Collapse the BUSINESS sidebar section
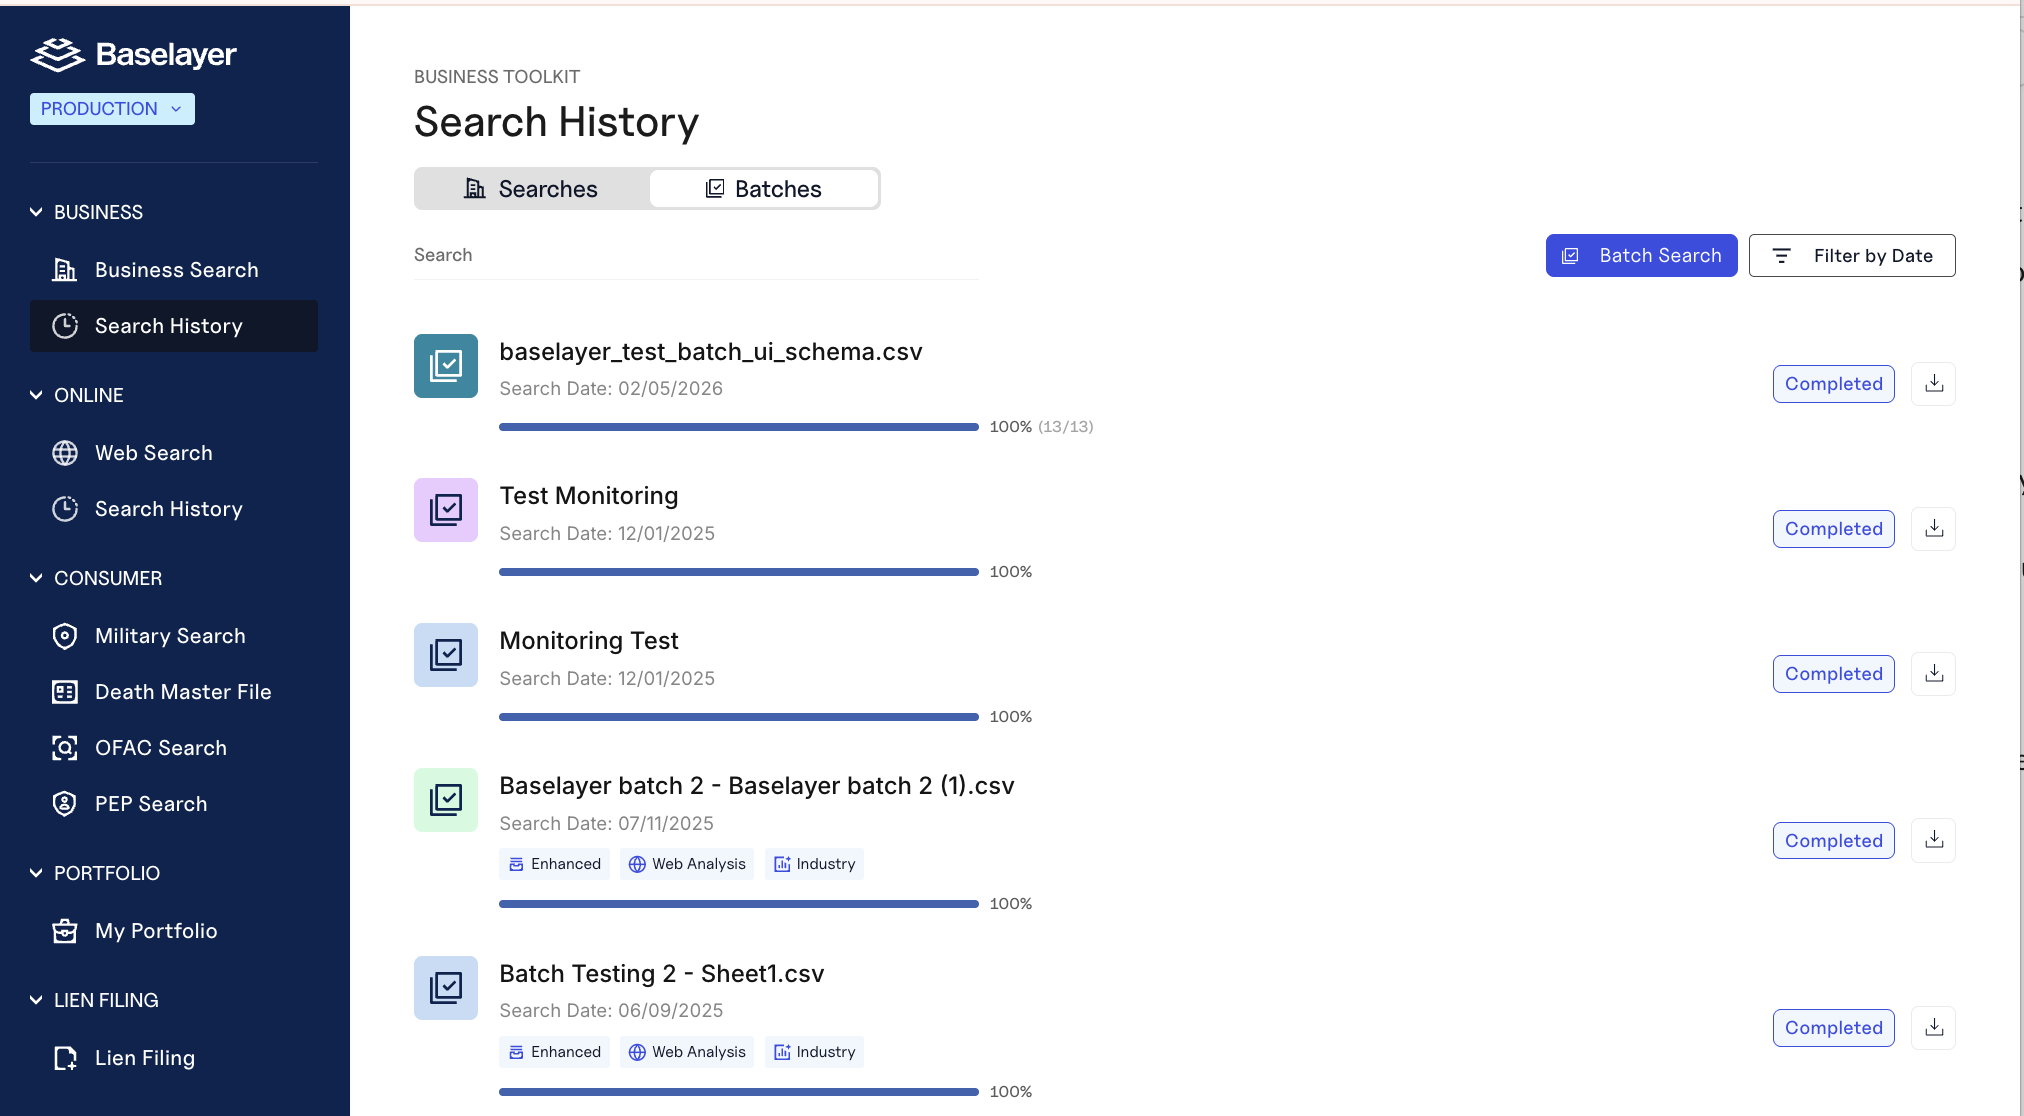The height and width of the screenshot is (1116, 2024). pos(36,212)
